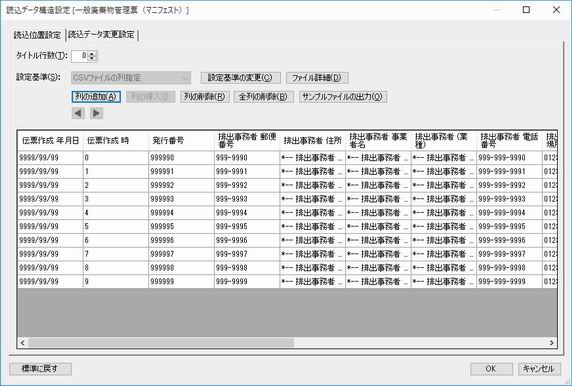This screenshot has height=386, width=572.
Task: Confirm with OK button
Action: 491,368
